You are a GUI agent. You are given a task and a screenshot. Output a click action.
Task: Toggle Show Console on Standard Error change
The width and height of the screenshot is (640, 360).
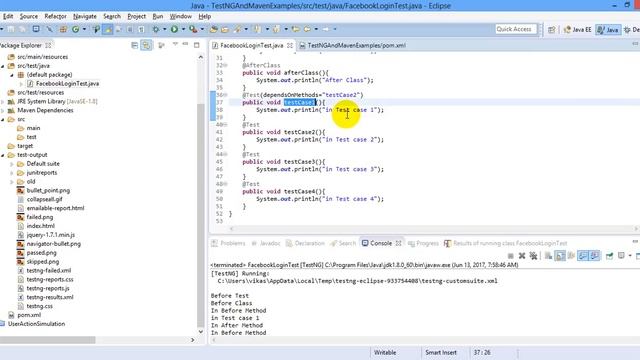click(x=594, y=256)
